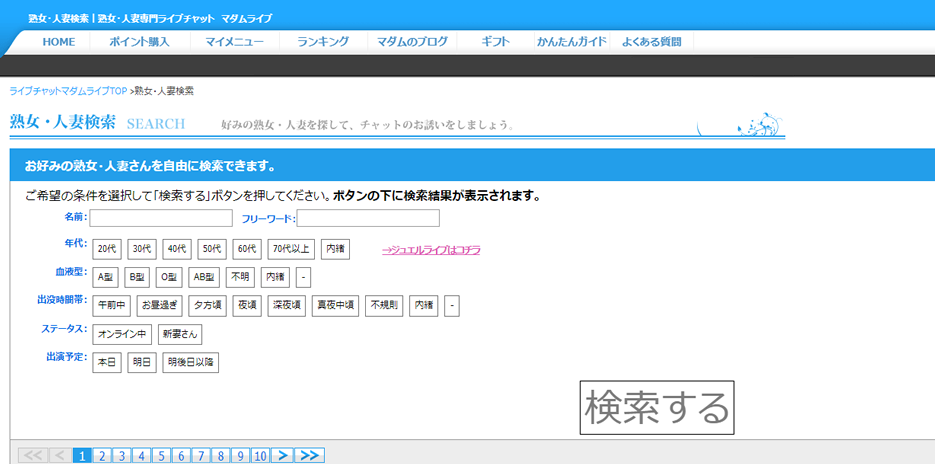Image resolution: width=935 pixels, height=464 pixels.
Task: Go to マイメニュー in navigation
Action: [235, 42]
